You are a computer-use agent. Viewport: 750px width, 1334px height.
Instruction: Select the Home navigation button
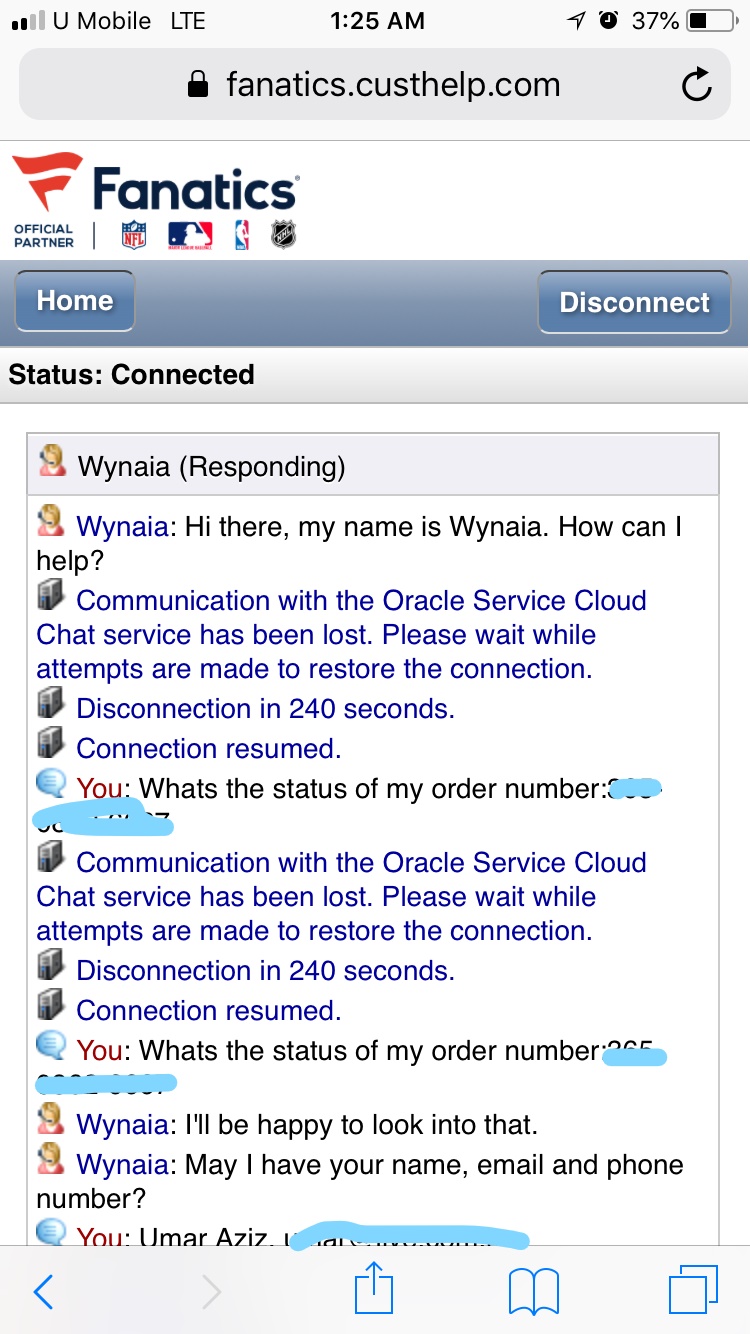(x=74, y=301)
